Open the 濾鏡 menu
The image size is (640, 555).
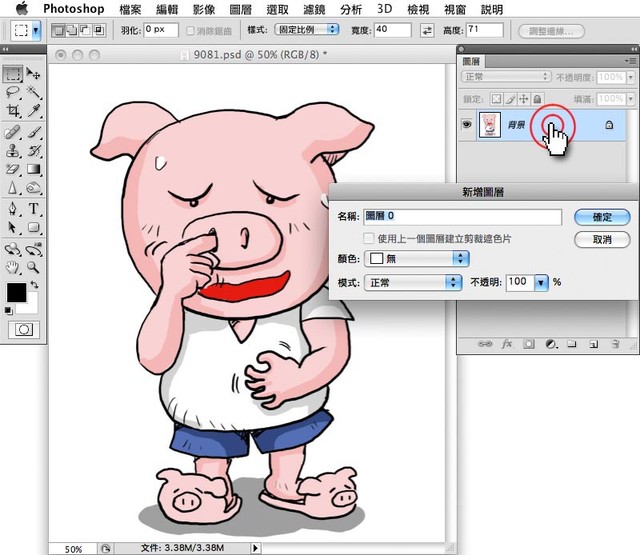click(x=314, y=9)
